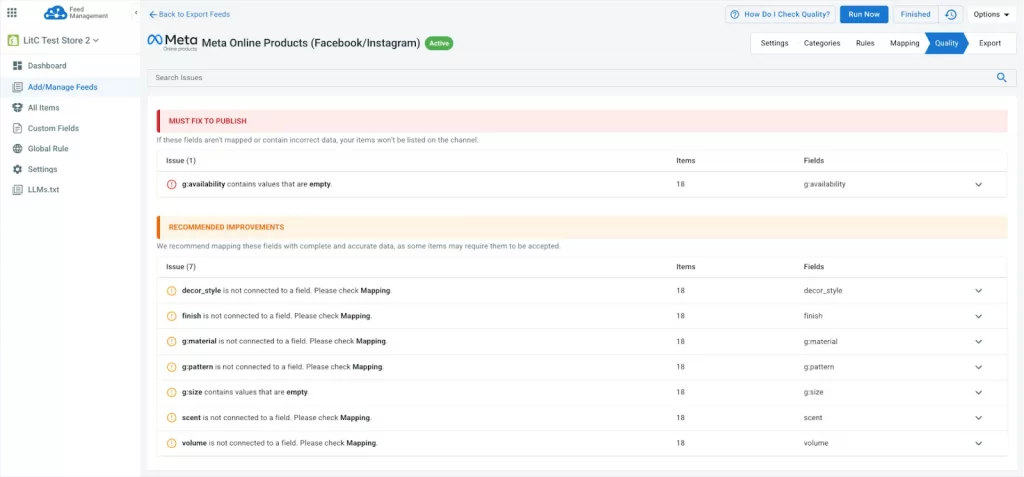Click the g:size contains empty values message
The width and height of the screenshot is (1024, 477).
(245, 393)
